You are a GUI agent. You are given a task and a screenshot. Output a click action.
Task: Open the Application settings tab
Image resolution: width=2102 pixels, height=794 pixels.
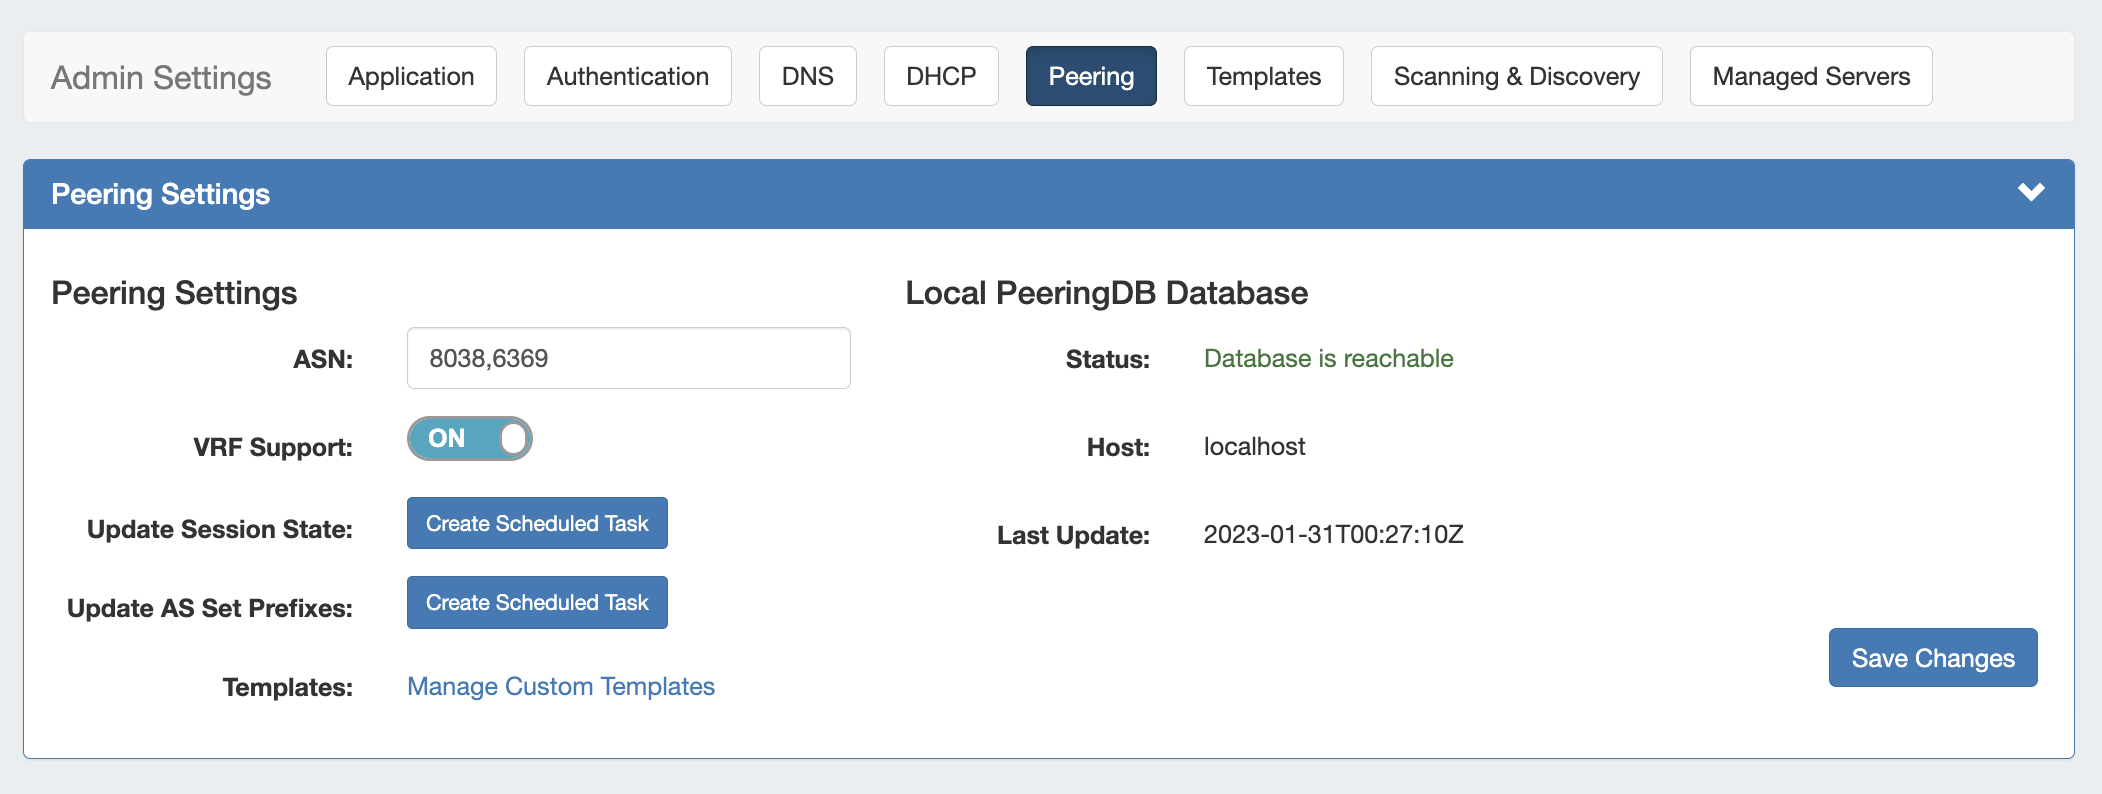coord(411,76)
